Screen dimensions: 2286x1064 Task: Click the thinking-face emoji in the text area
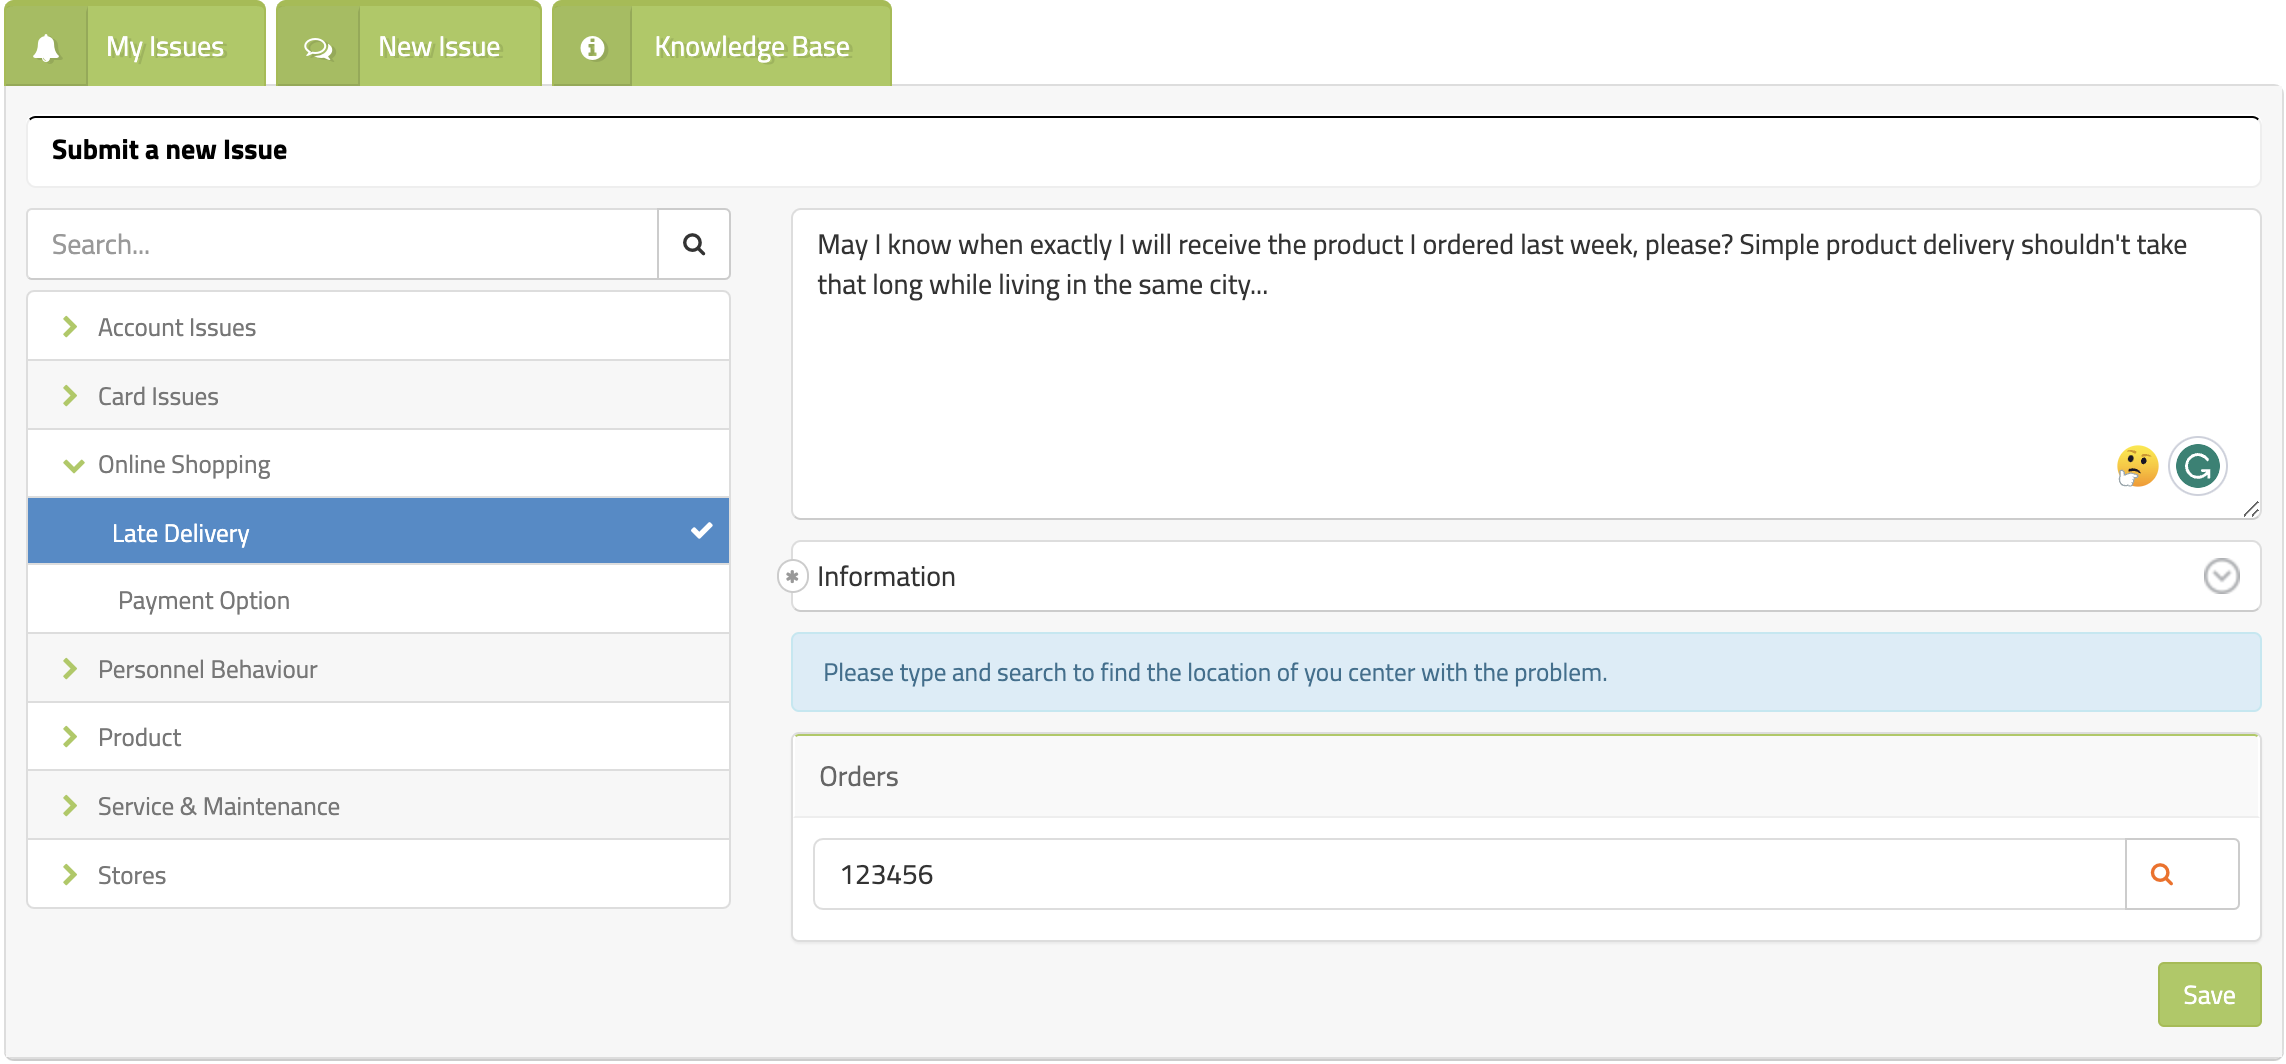2136,465
